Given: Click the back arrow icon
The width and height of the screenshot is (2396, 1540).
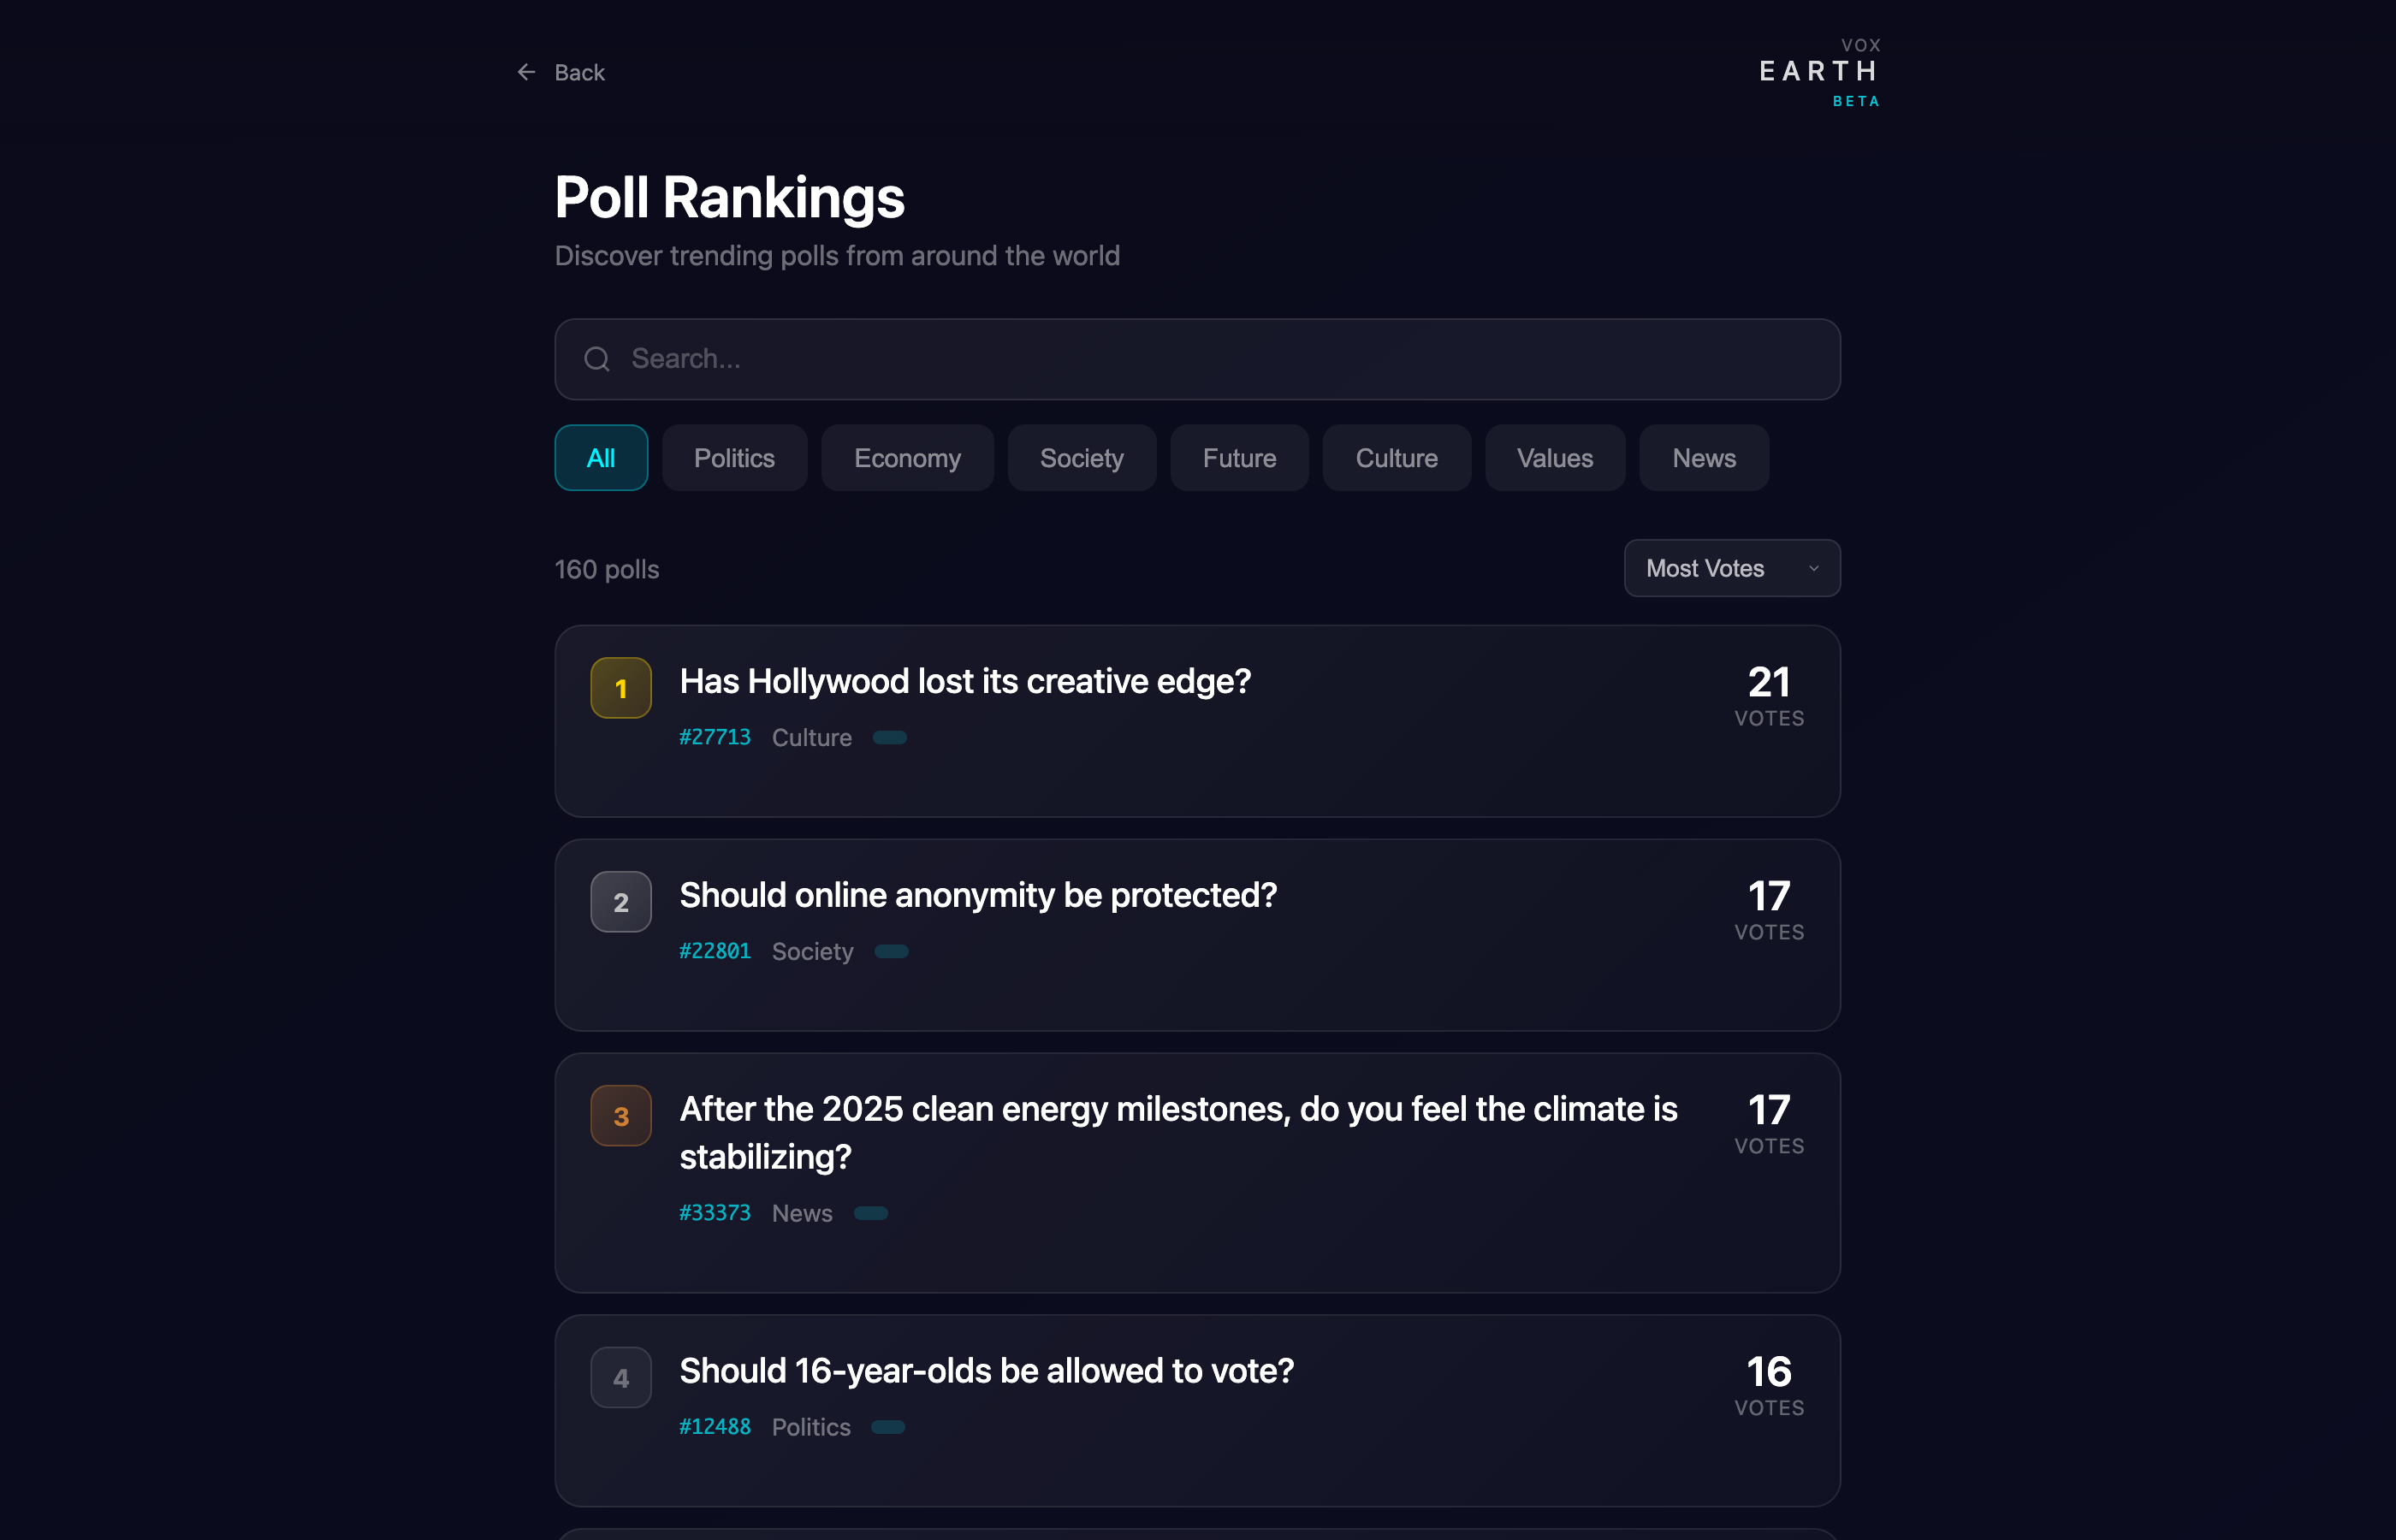Looking at the screenshot, I should [x=527, y=71].
